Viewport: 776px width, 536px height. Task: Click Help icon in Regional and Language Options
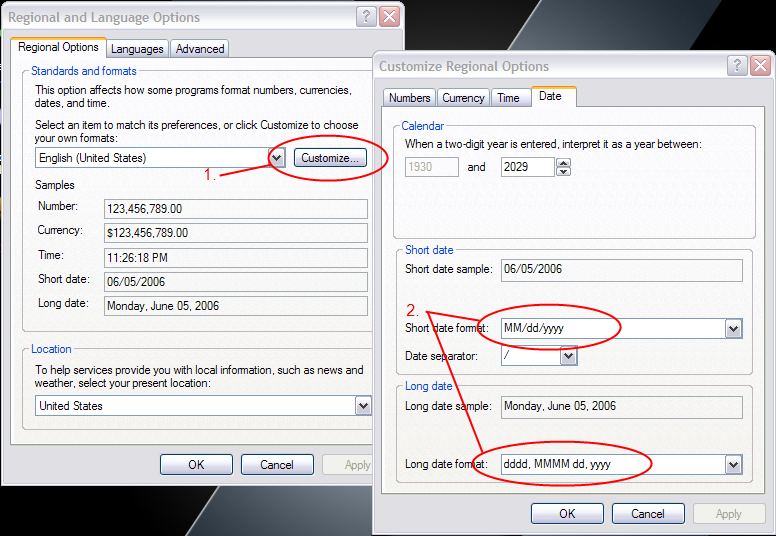pos(367,17)
